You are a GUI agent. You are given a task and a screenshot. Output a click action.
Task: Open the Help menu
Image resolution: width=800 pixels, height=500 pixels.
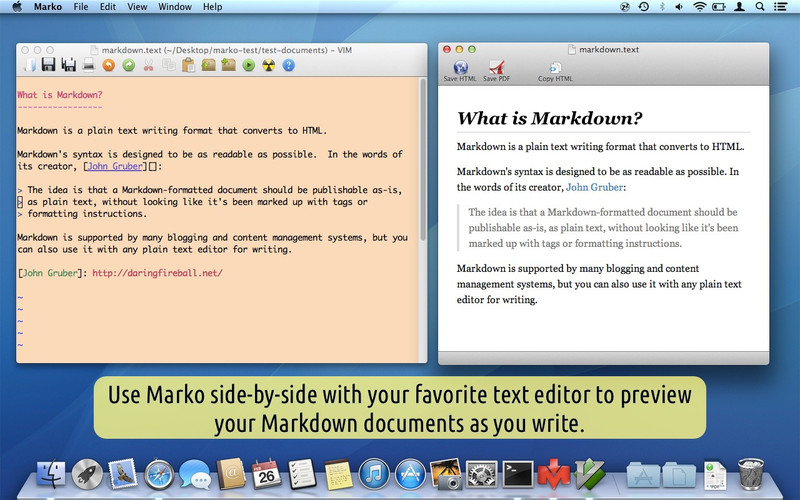[212, 7]
